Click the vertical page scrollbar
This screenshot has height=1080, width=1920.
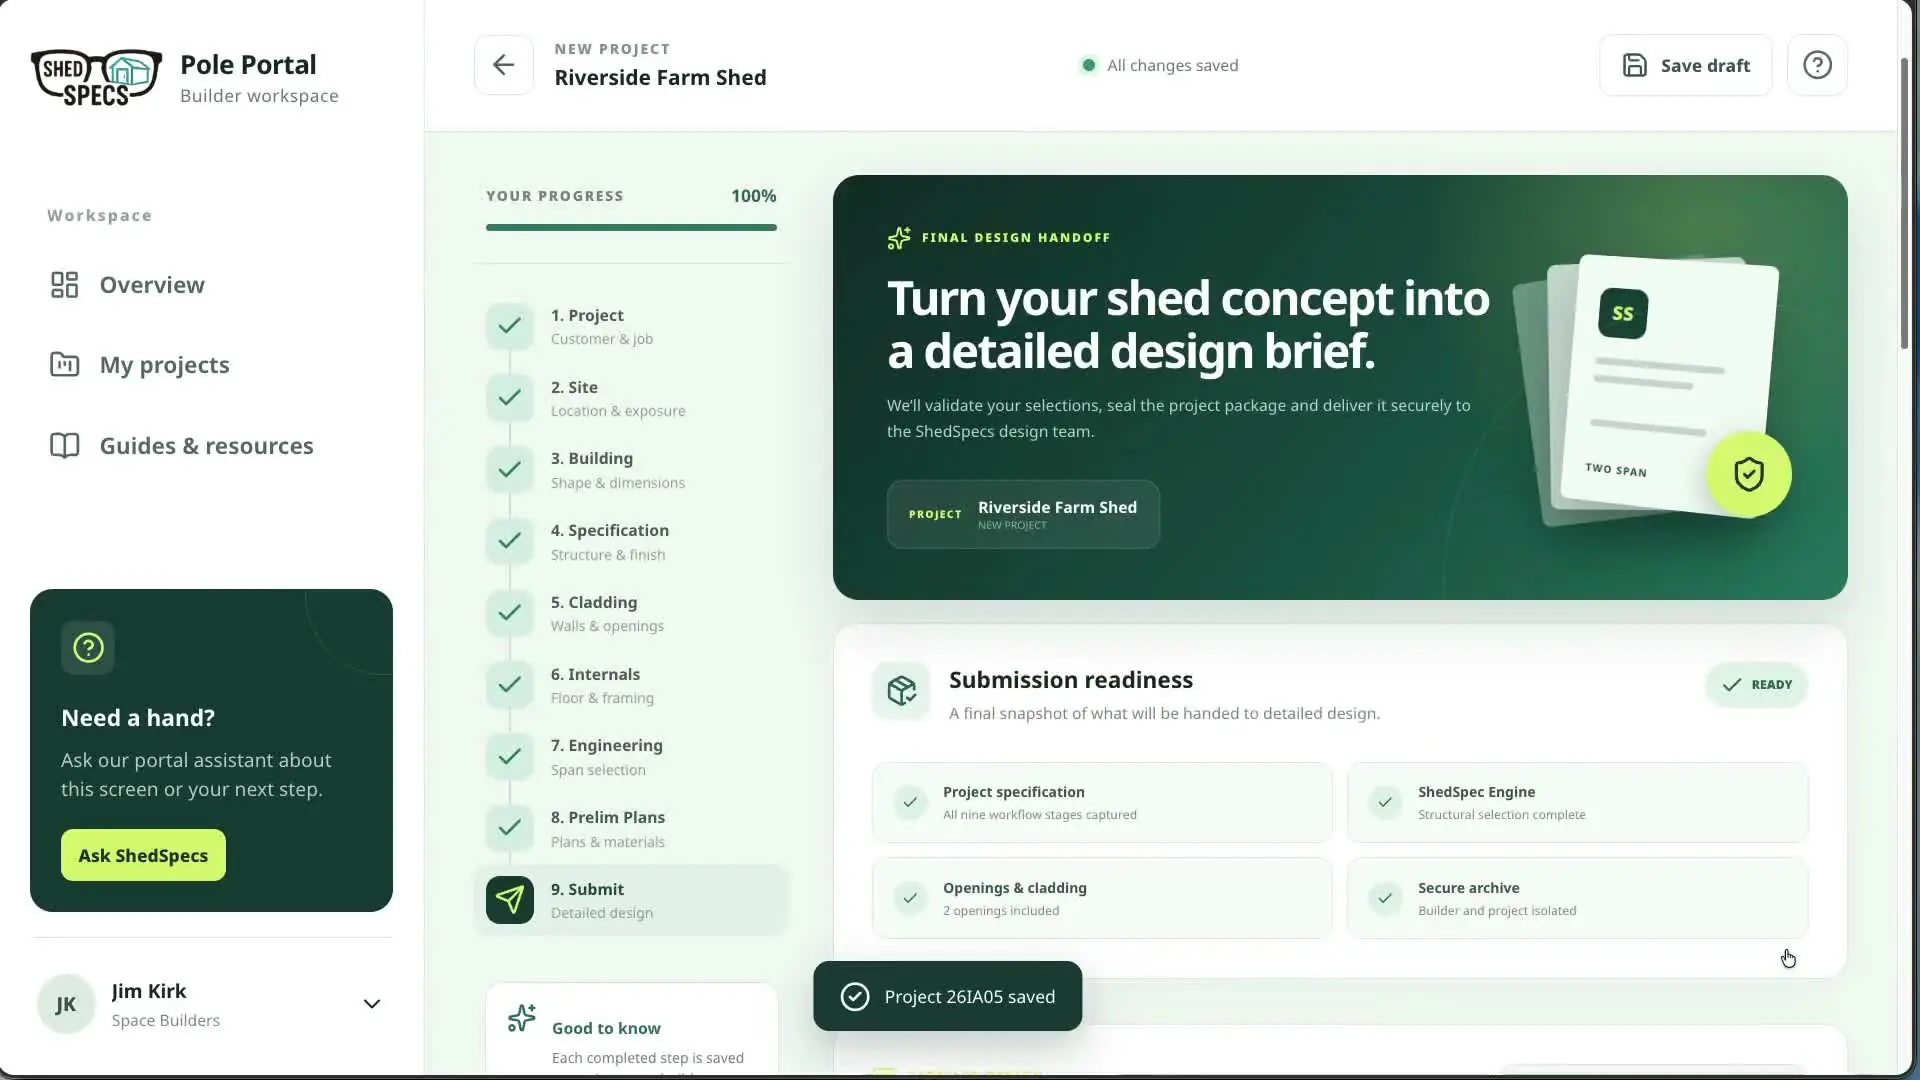(x=1905, y=203)
